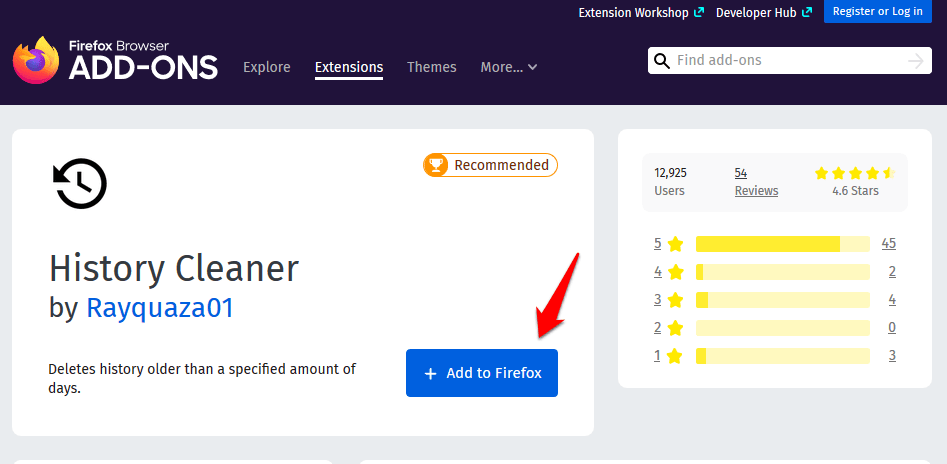
Task: Click the Firefox logo icon
Action: click(38, 60)
